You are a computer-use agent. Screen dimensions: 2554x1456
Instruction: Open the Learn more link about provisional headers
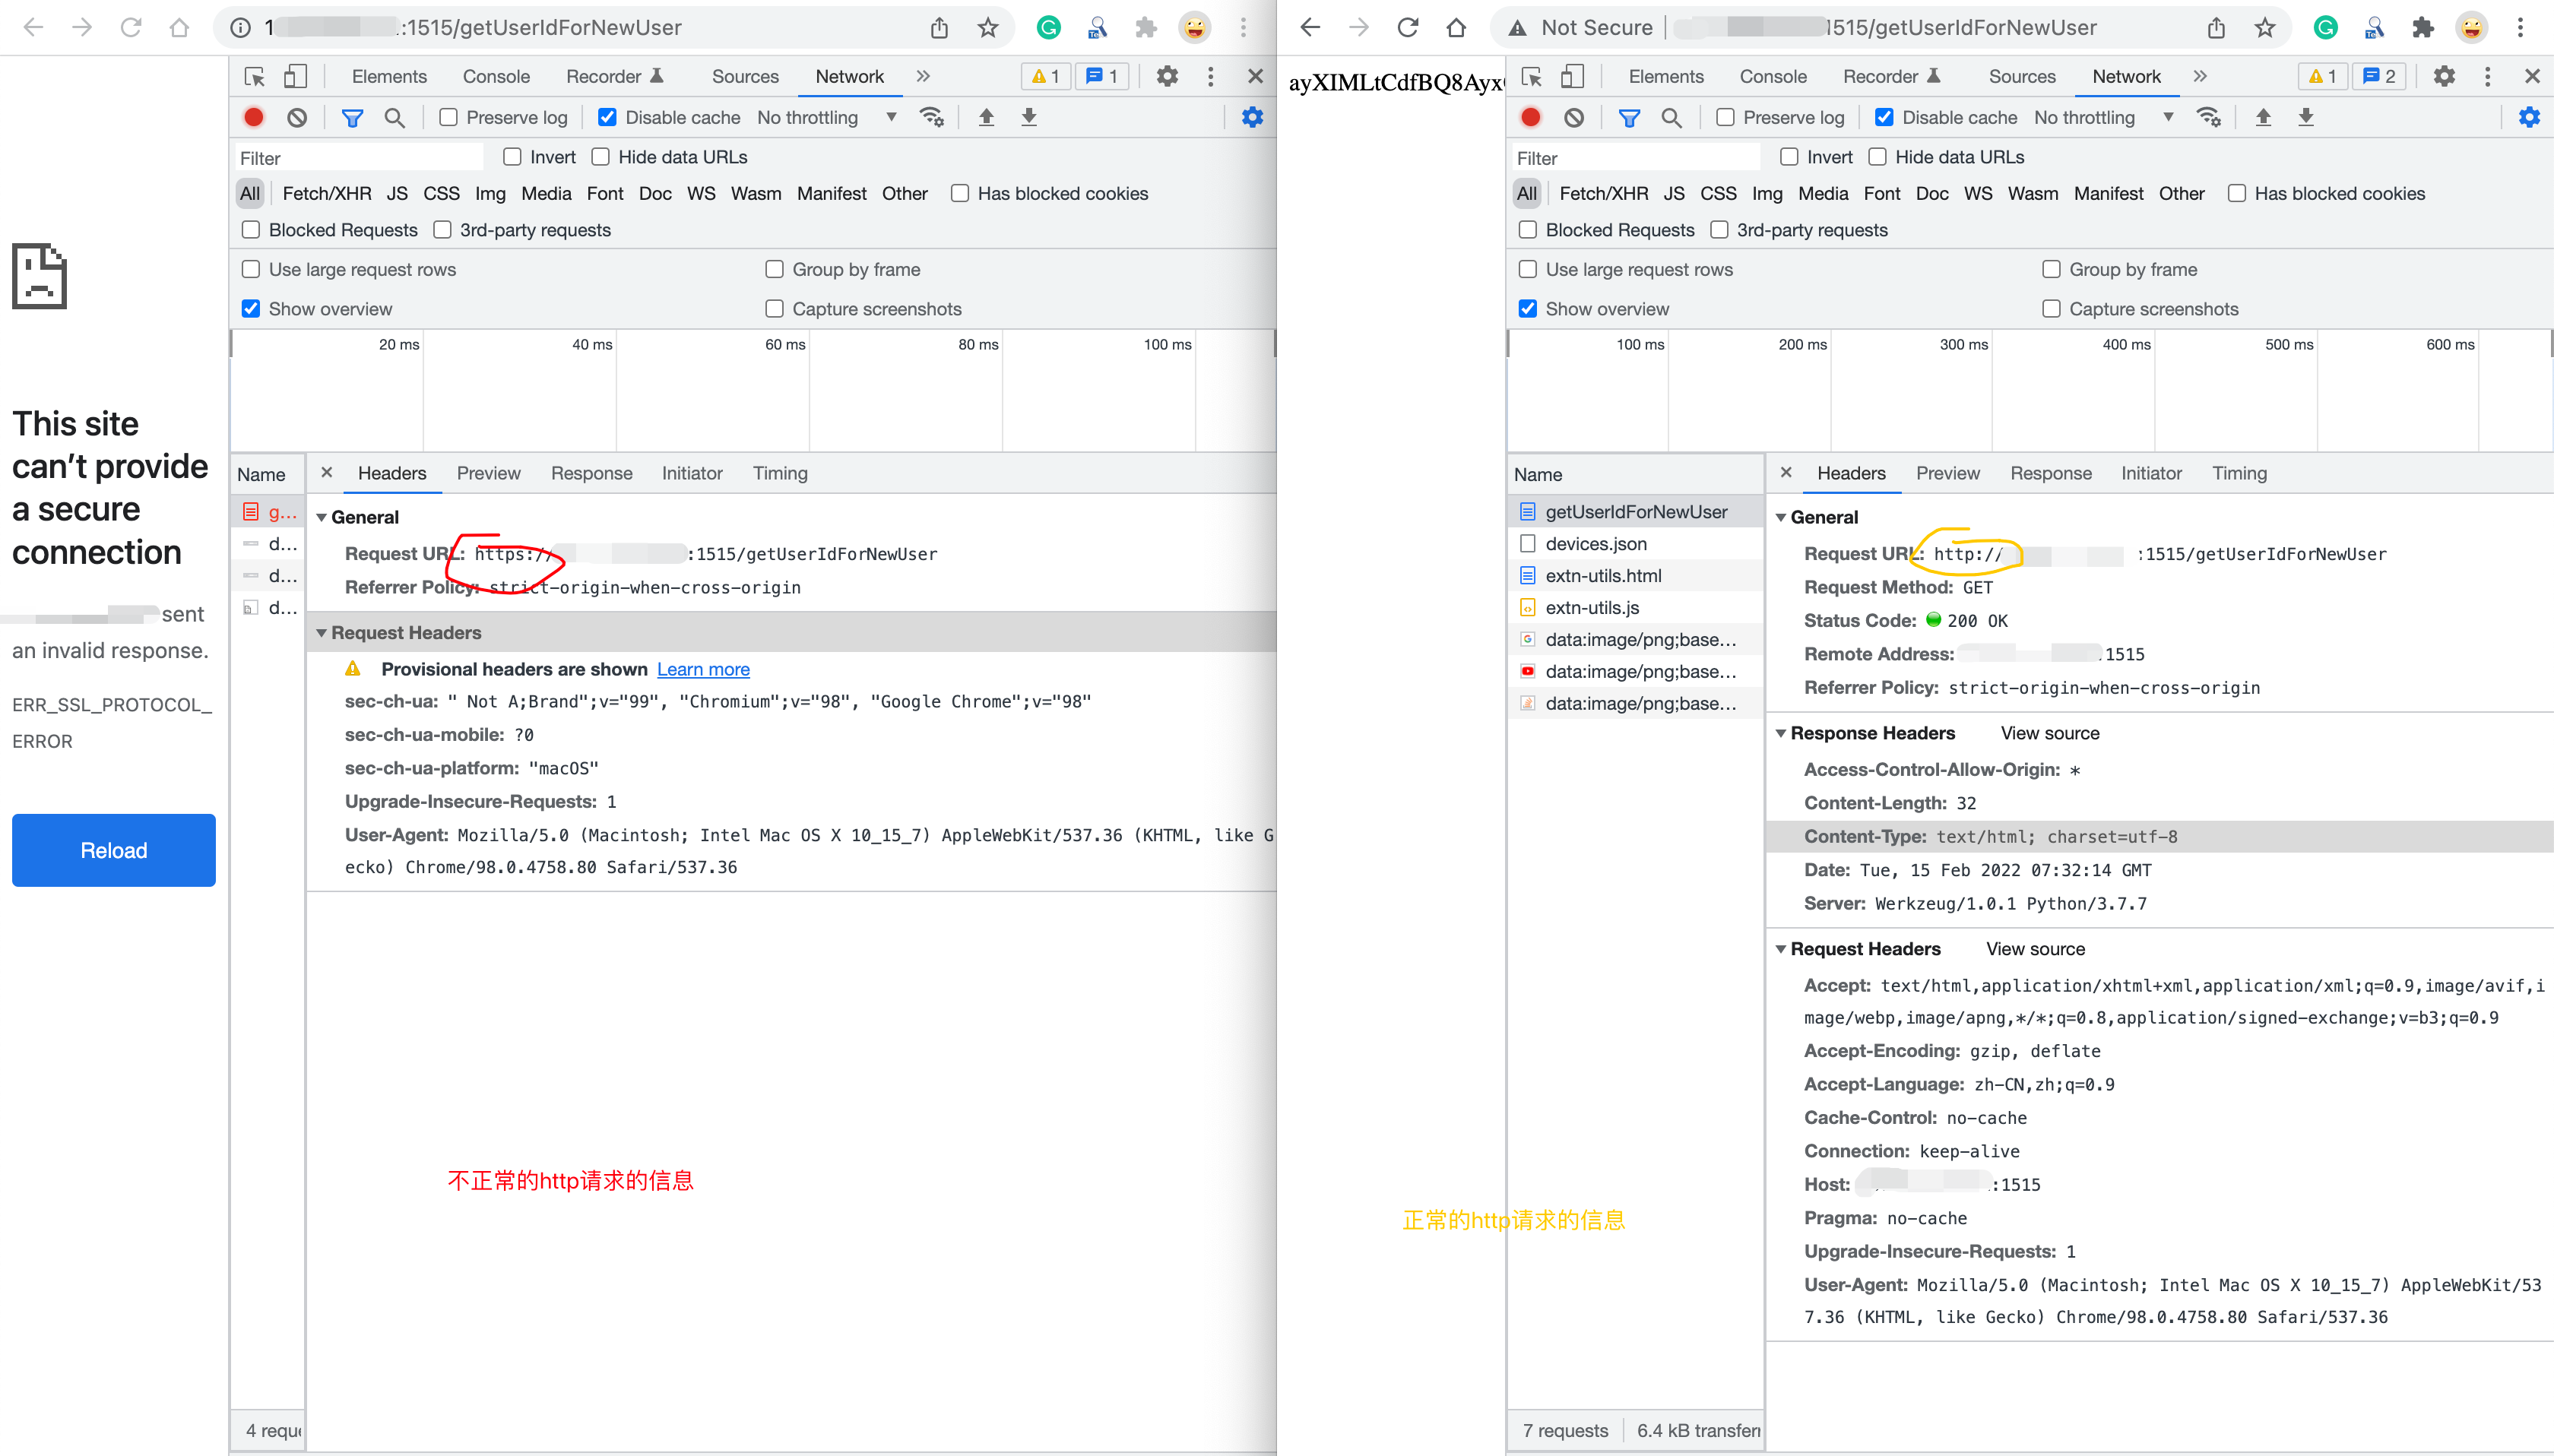point(702,669)
